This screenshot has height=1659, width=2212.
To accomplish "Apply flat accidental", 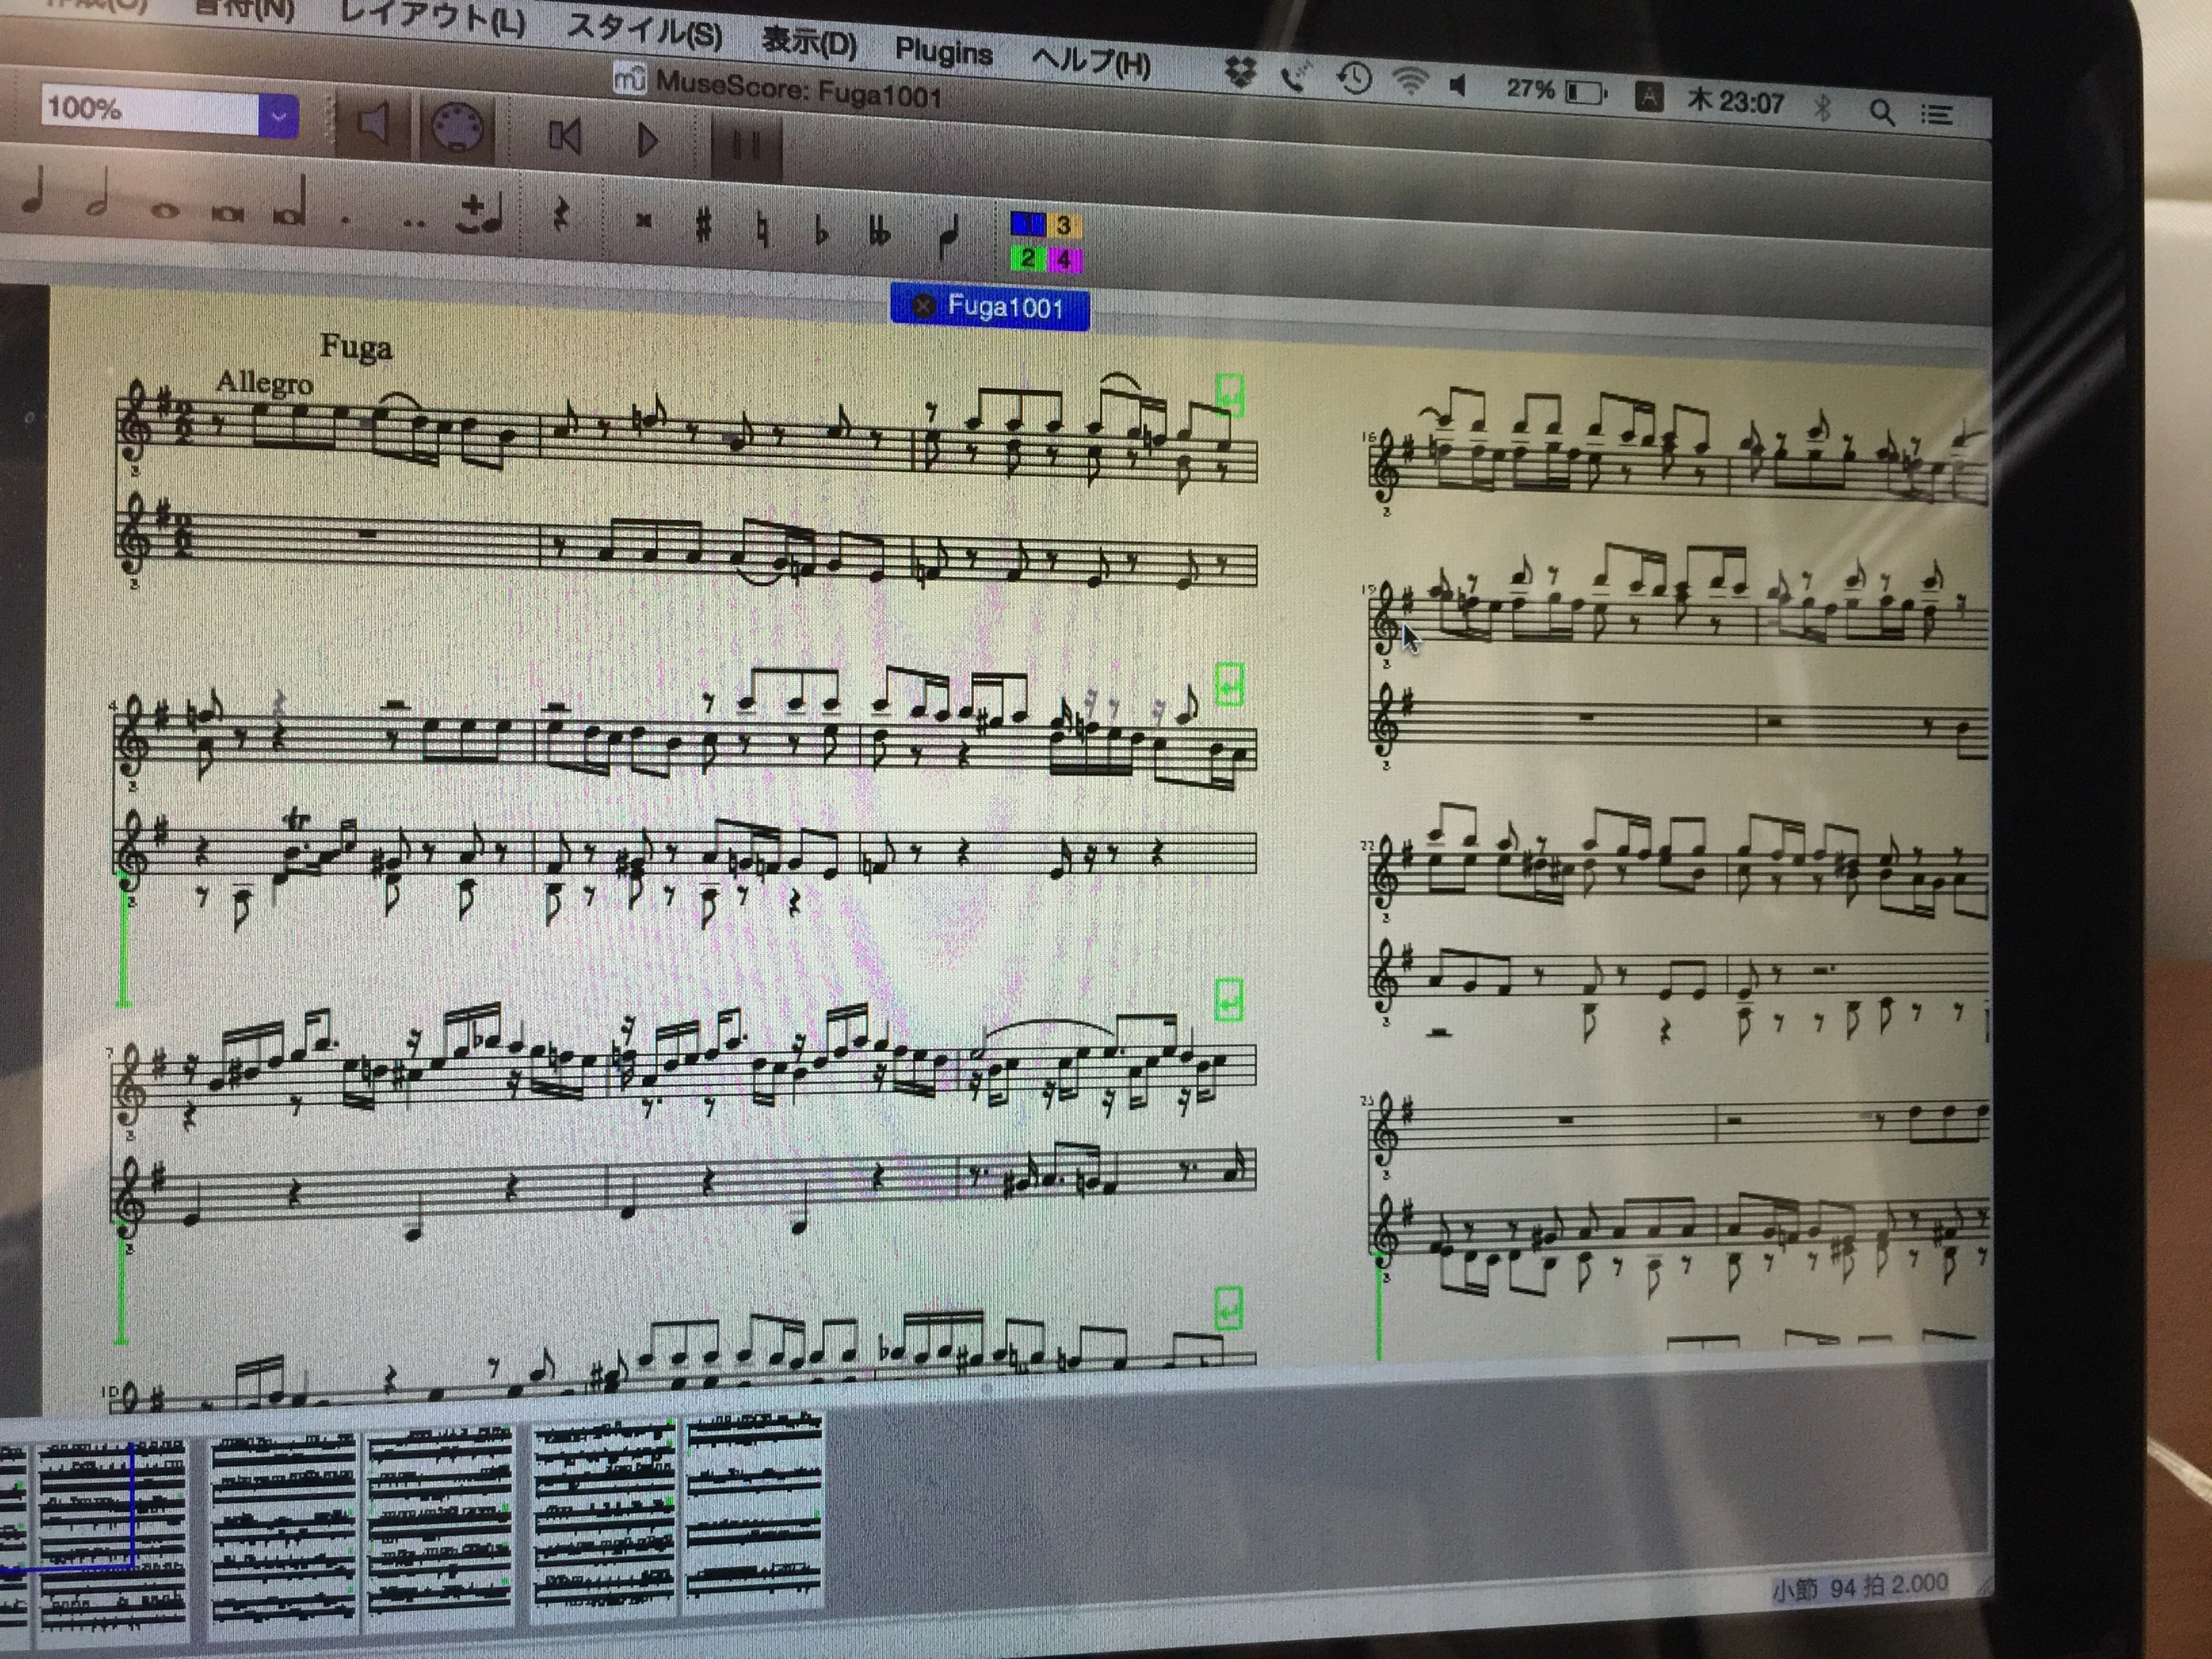I will (x=821, y=229).
